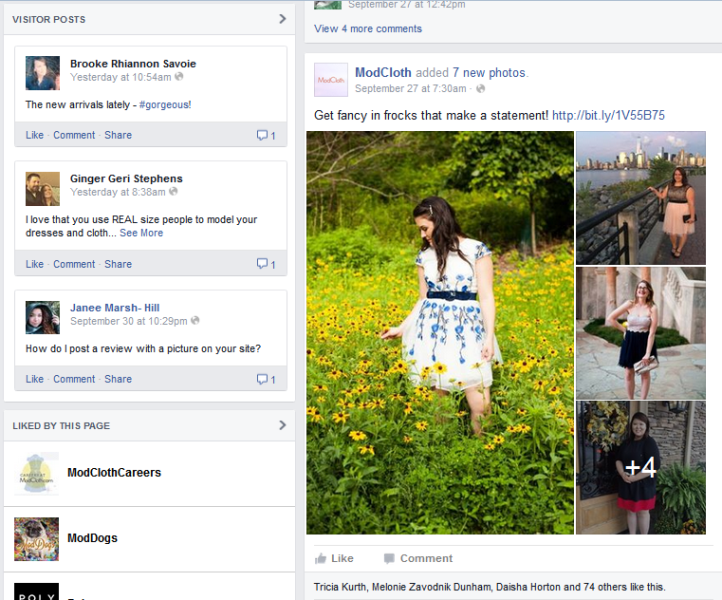Open Brooke Rhiannon Savoie's profile name

133,64
